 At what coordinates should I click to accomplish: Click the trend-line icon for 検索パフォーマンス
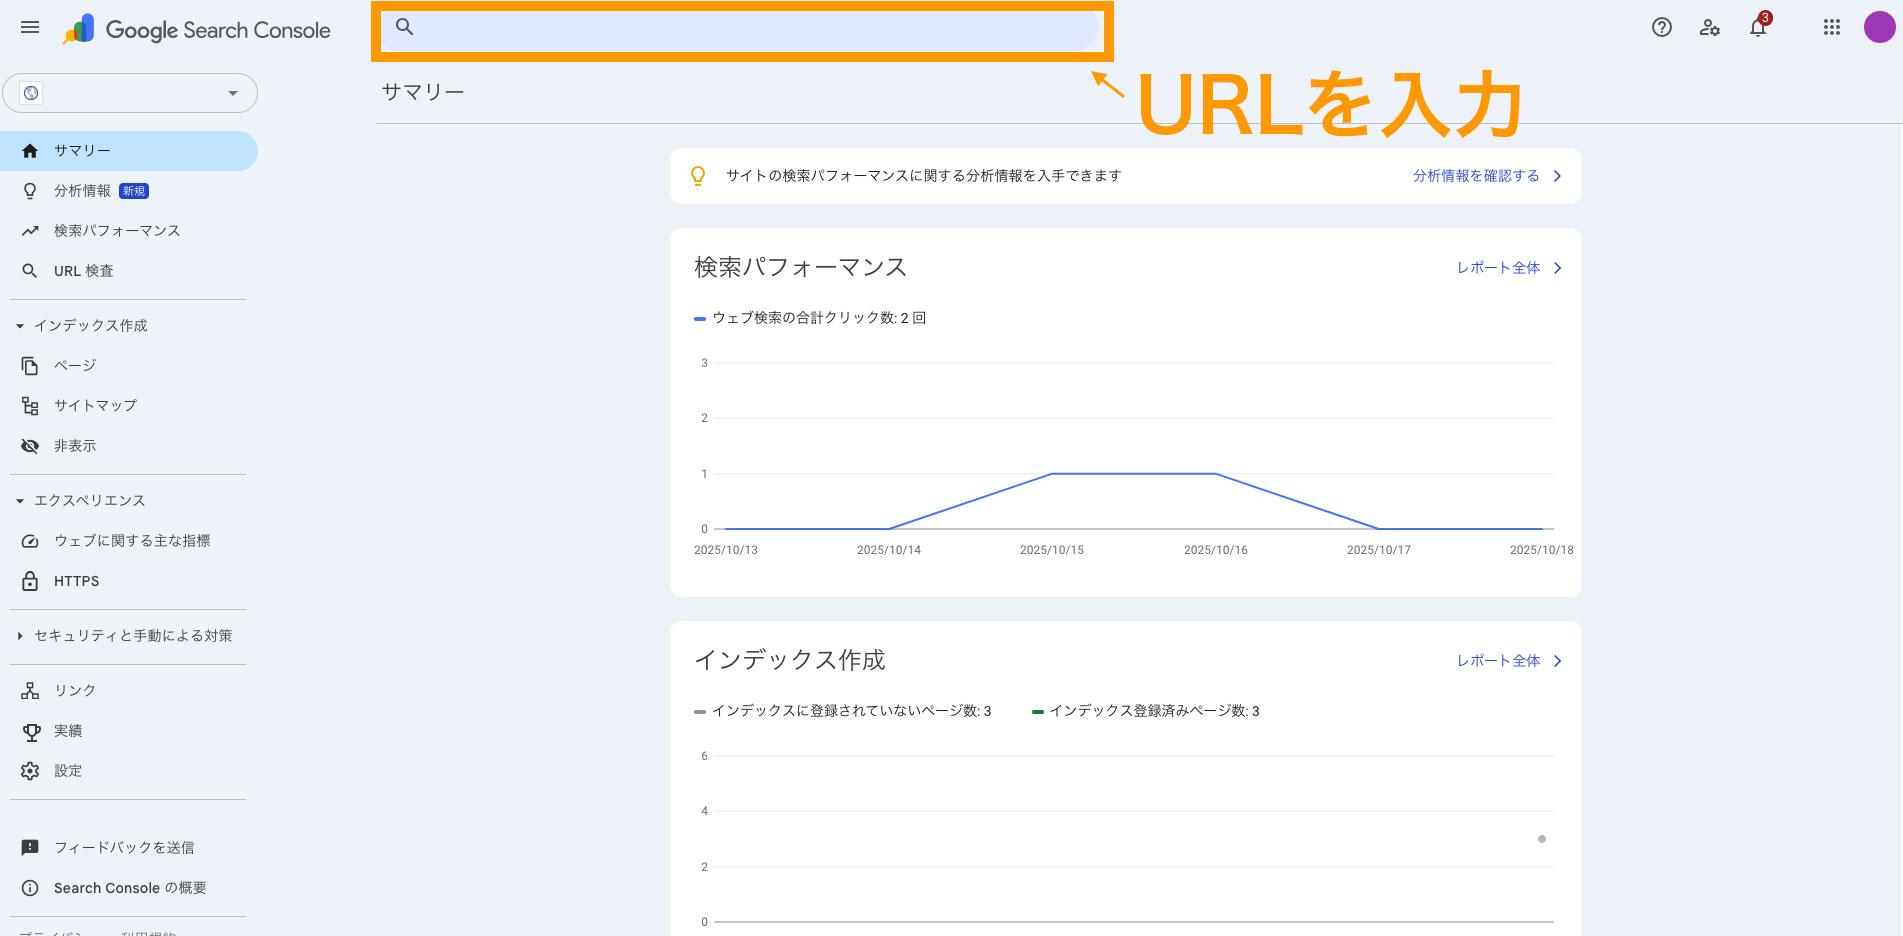point(30,231)
